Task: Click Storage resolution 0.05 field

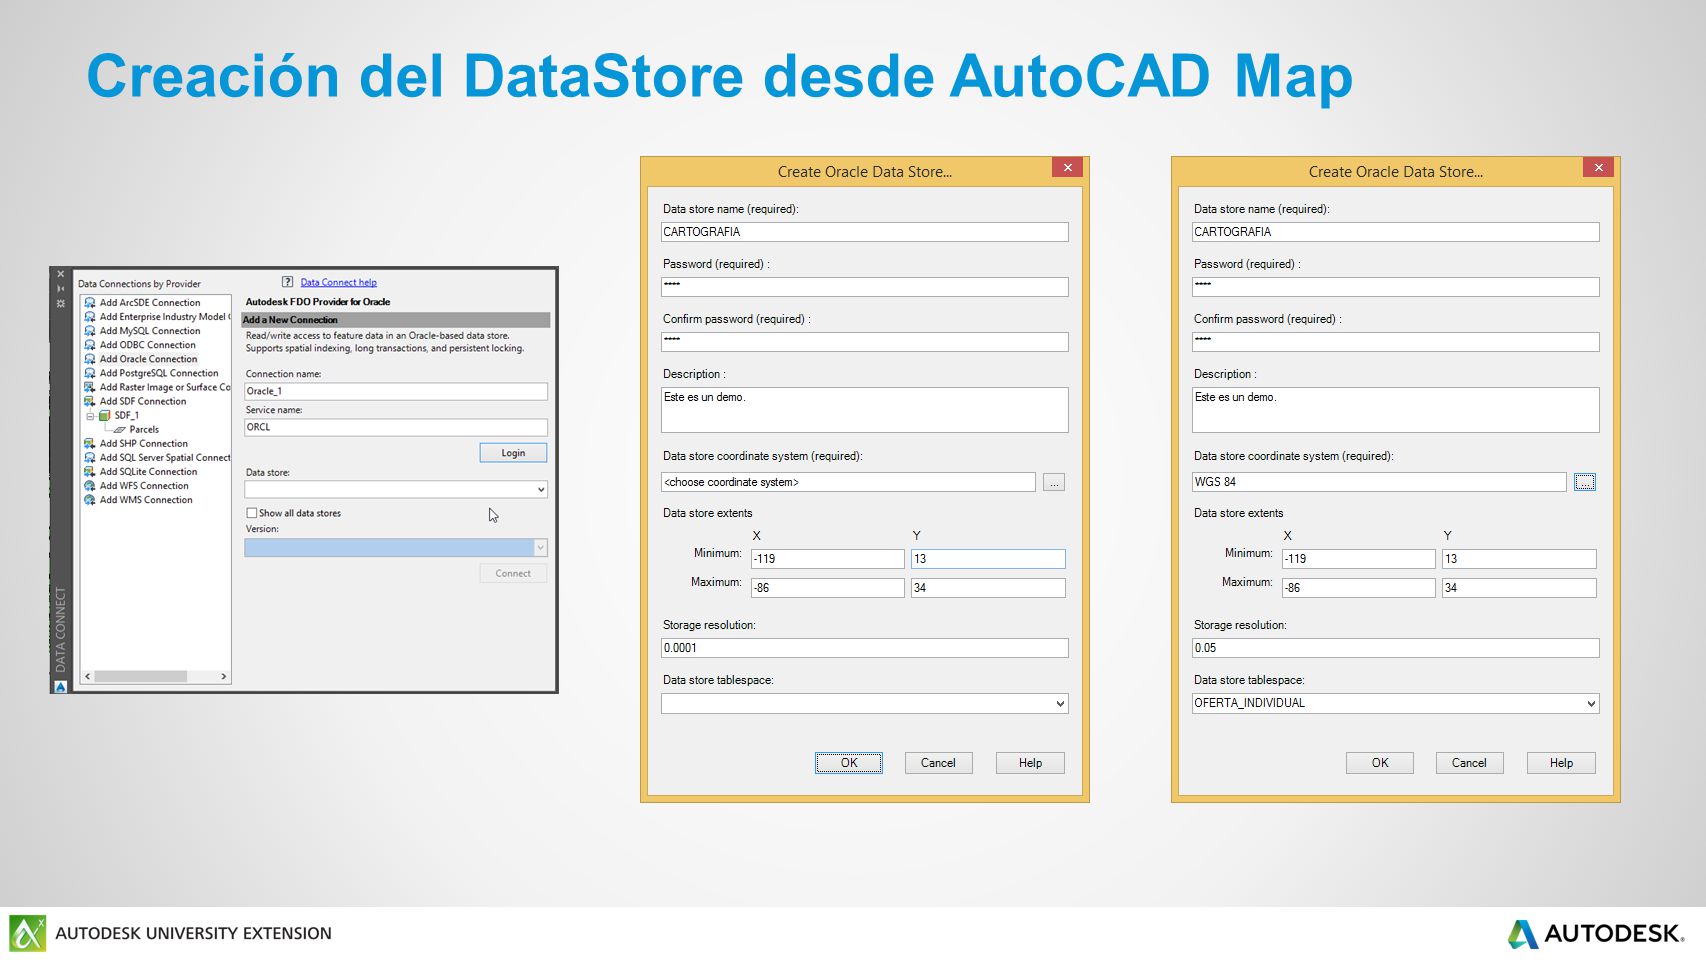Action: [x=1396, y=648]
